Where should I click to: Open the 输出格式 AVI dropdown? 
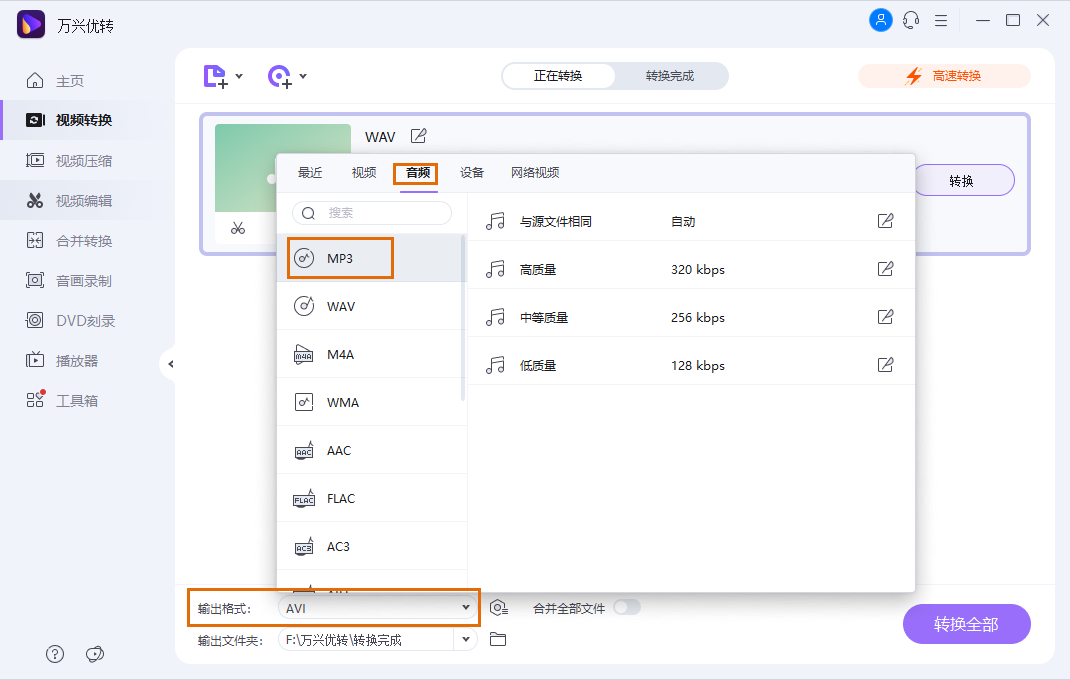377,608
